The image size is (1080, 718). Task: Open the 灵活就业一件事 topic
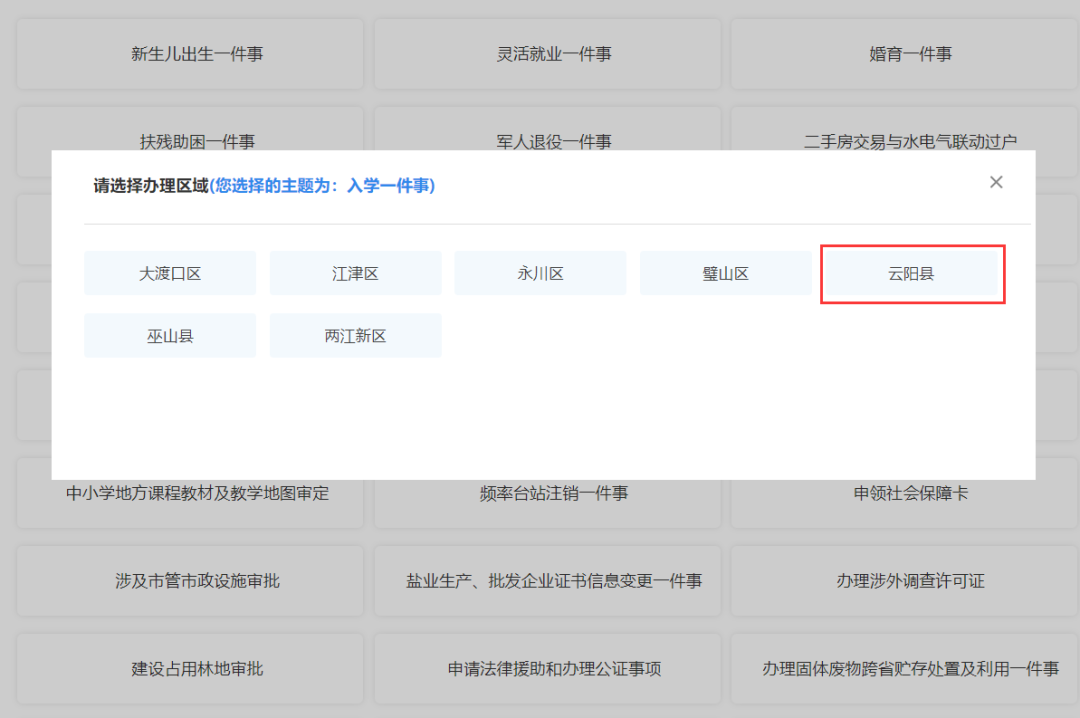[x=547, y=54]
